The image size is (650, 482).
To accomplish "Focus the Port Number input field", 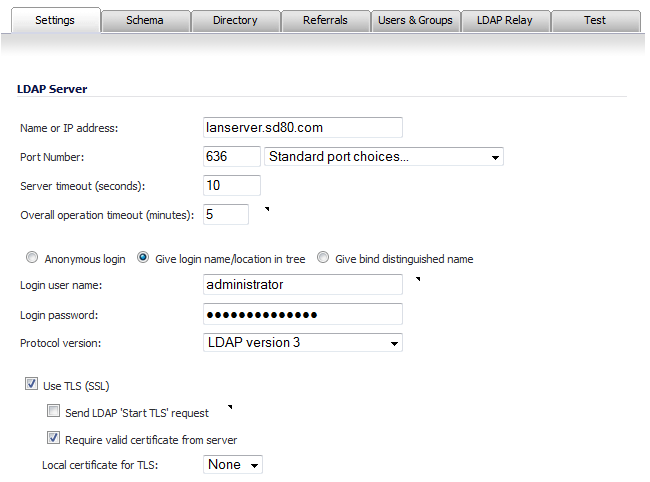I will click(232, 157).
